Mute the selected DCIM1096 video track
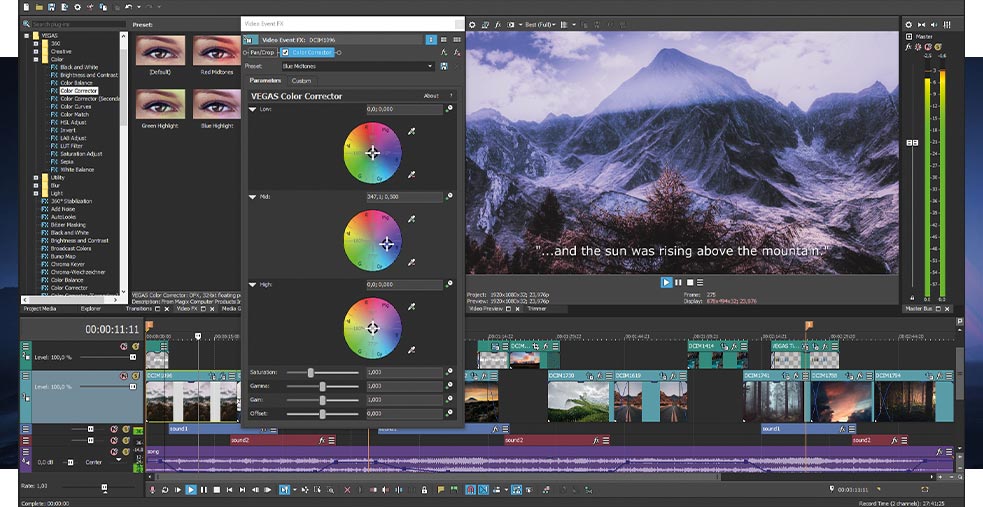Image resolution: width=983 pixels, height=507 pixels. (124, 376)
